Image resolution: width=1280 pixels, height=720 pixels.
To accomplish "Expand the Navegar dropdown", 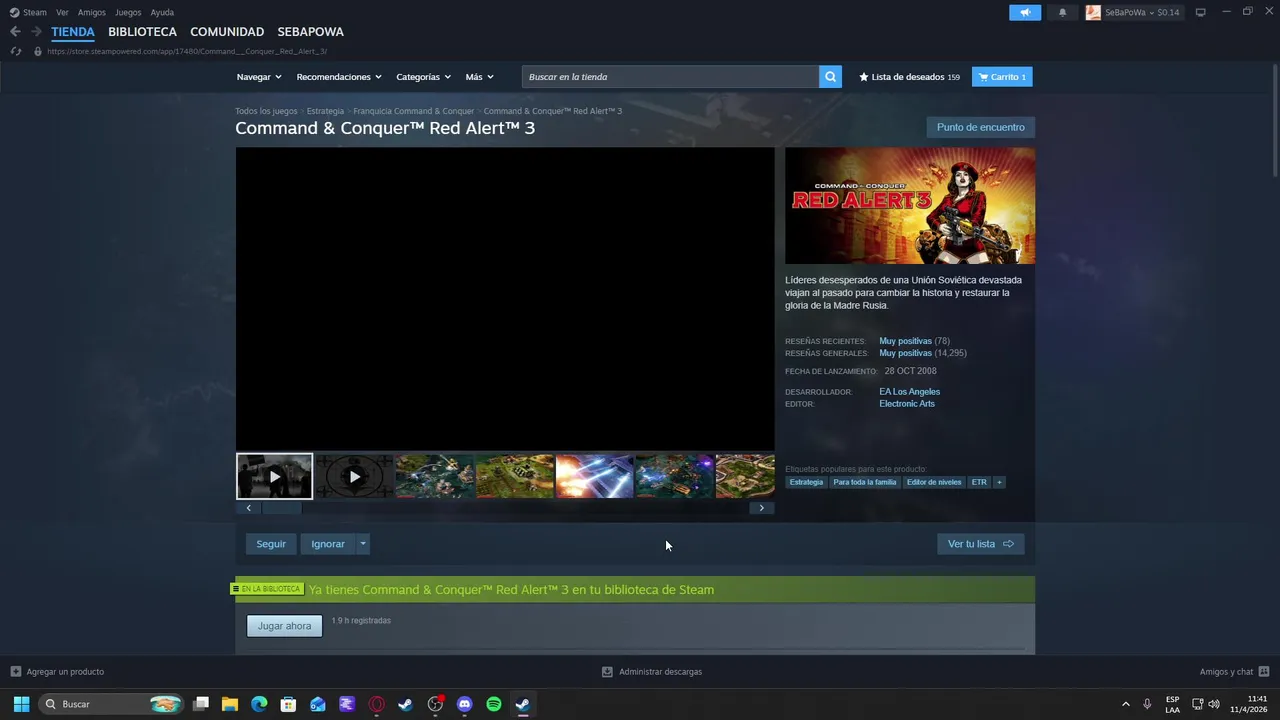I will point(259,77).
